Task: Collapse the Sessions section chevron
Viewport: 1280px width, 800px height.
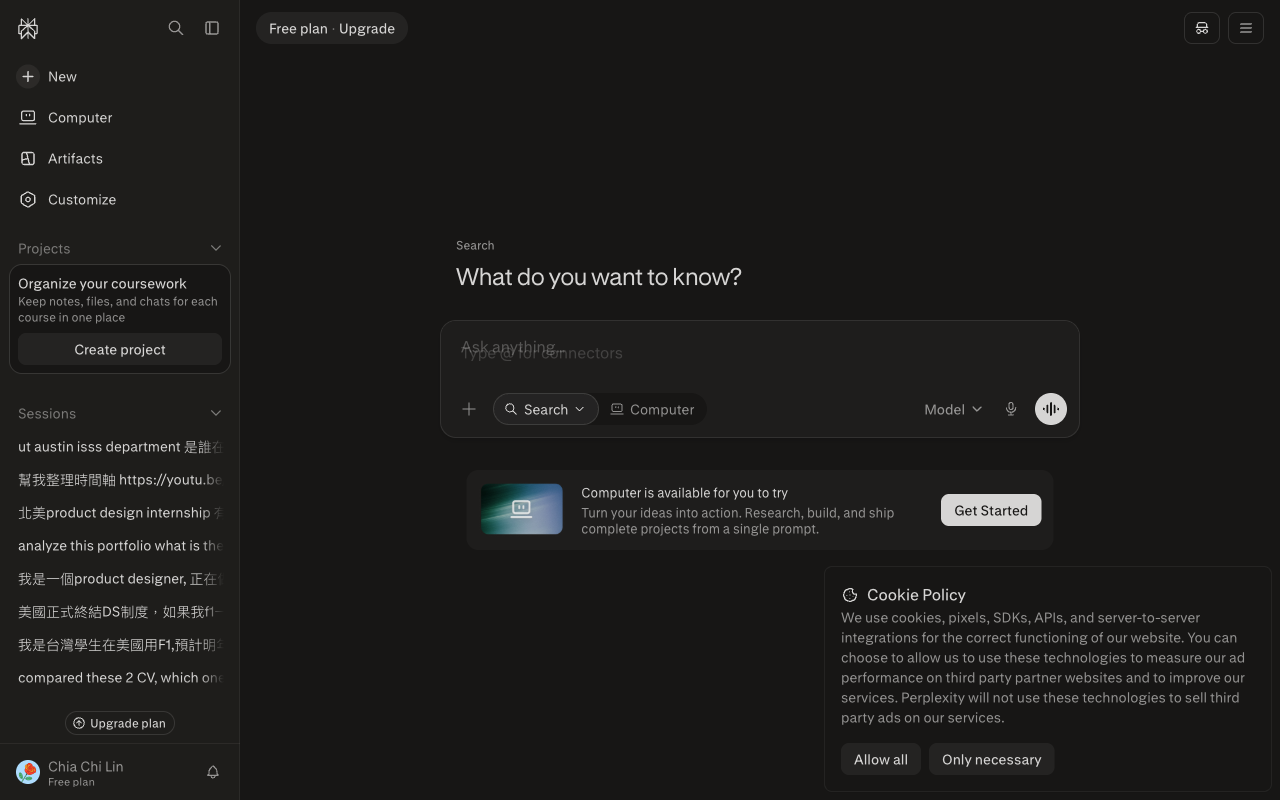Action: click(x=216, y=413)
